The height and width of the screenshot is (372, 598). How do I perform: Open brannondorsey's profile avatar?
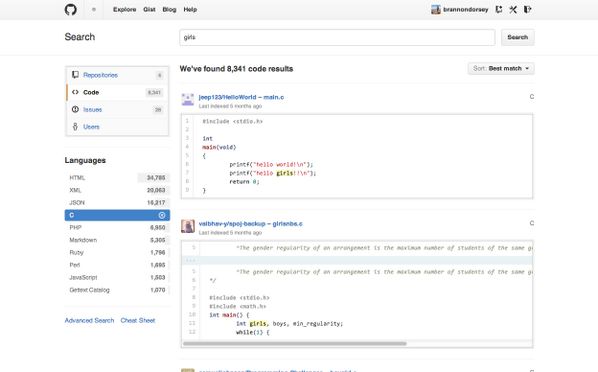pos(436,10)
